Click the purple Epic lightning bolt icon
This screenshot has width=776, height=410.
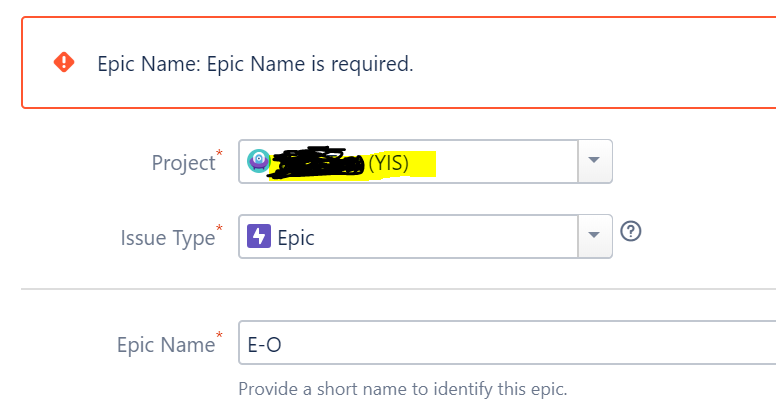[258, 237]
